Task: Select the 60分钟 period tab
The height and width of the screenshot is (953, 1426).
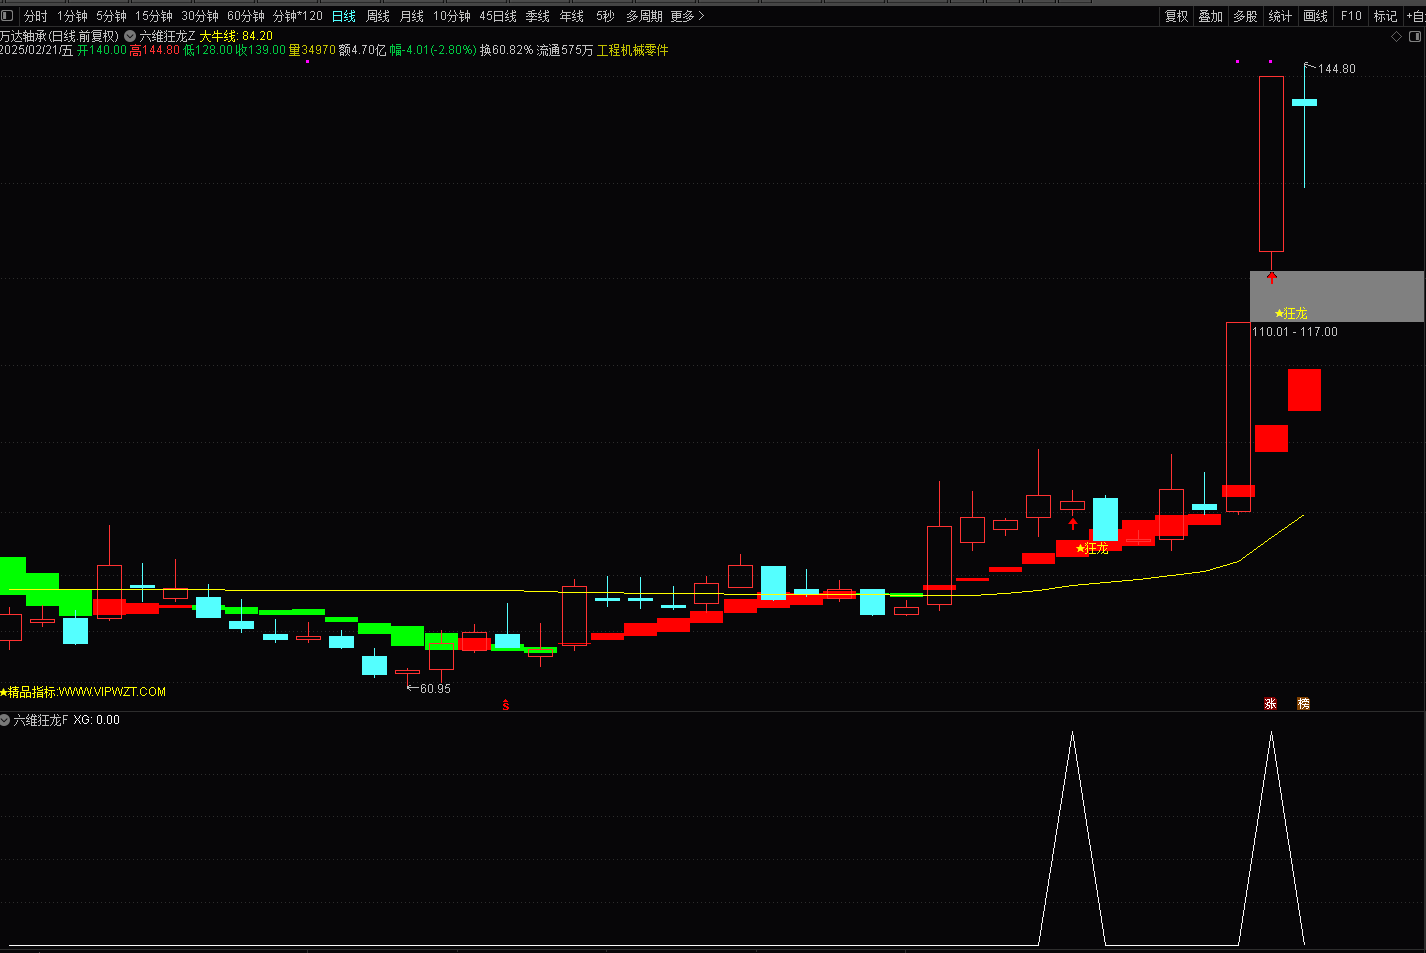Action: 246,16
